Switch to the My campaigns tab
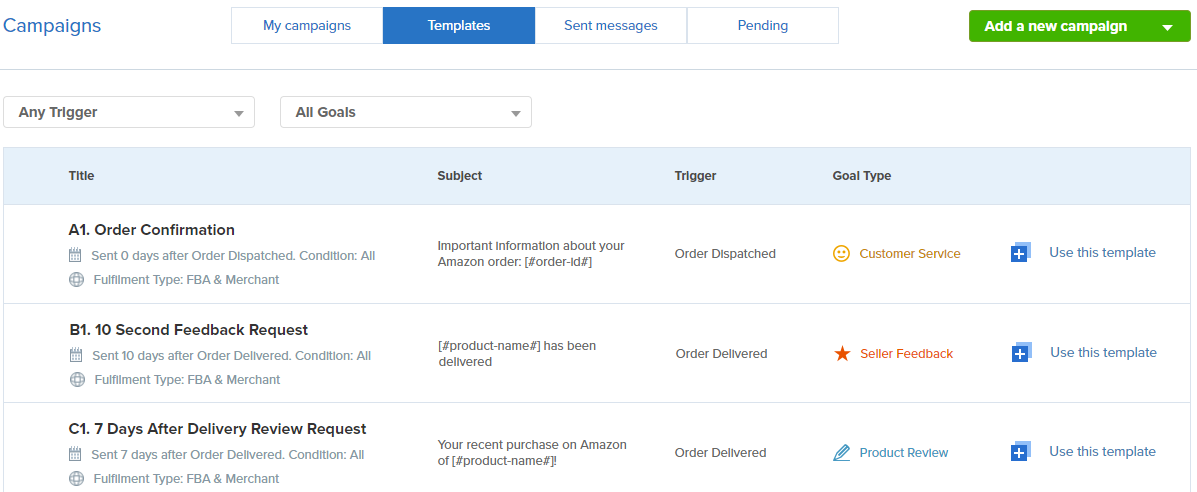The height and width of the screenshot is (492, 1197). coord(307,26)
